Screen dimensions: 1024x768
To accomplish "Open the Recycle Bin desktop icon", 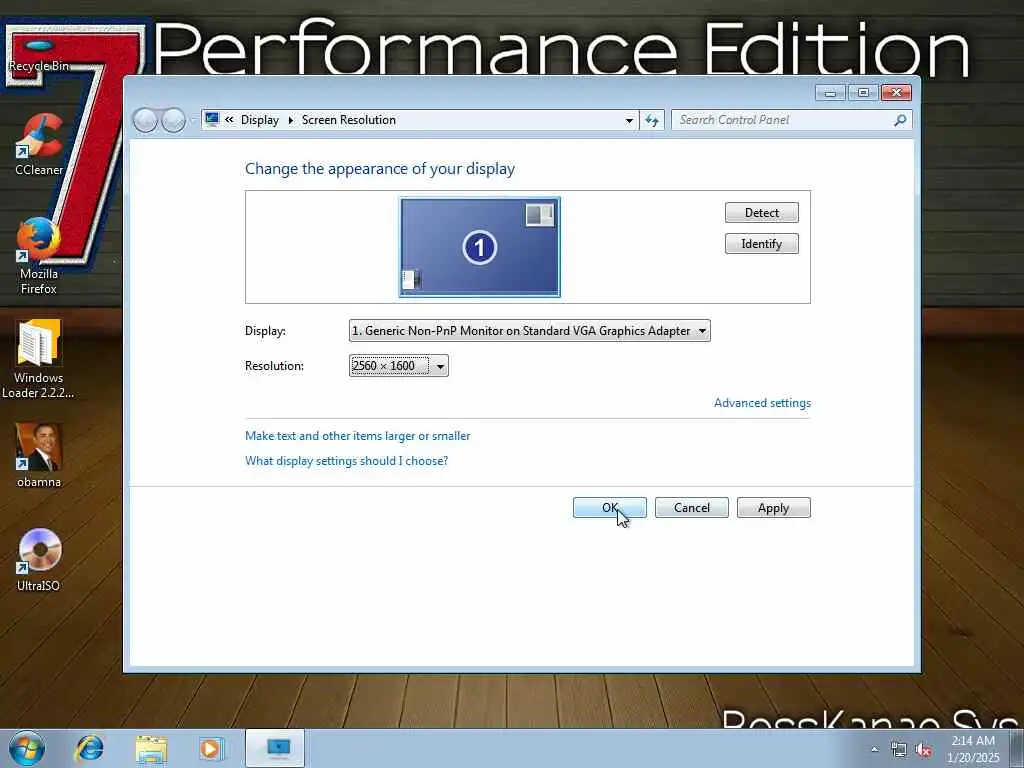I will pyautogui.click(x=39, y=56).
